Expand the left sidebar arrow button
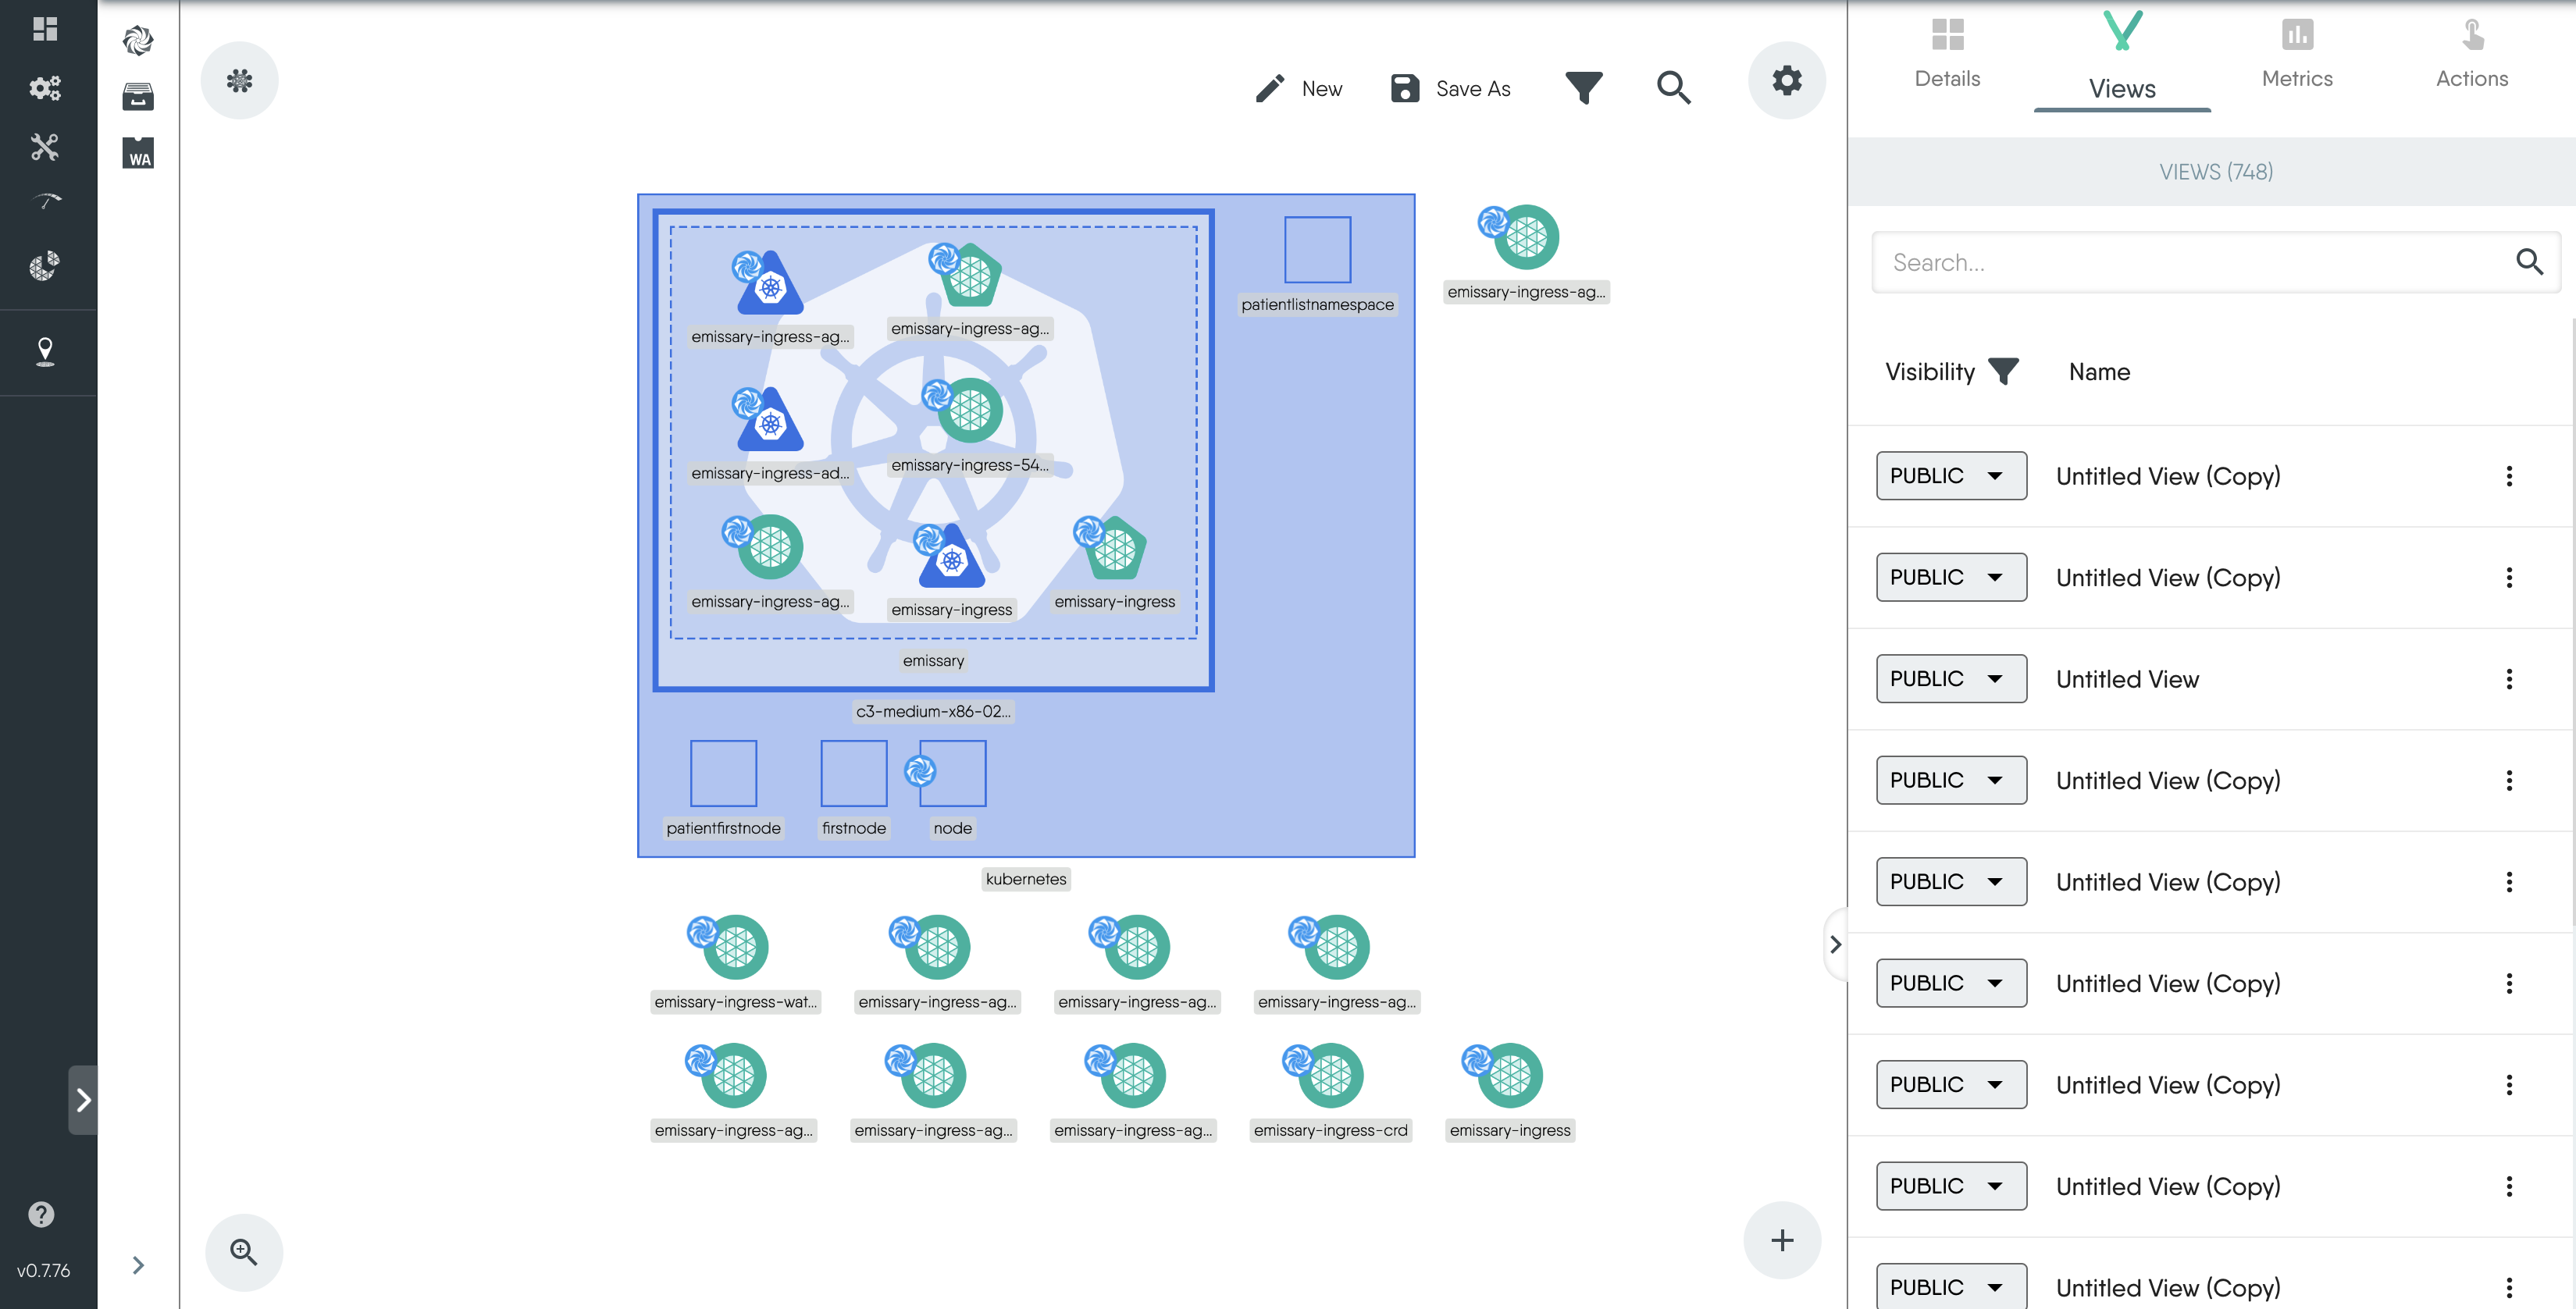Image resolution: width=2576 pixels, height=1309 pixels. pos(83,1100)
